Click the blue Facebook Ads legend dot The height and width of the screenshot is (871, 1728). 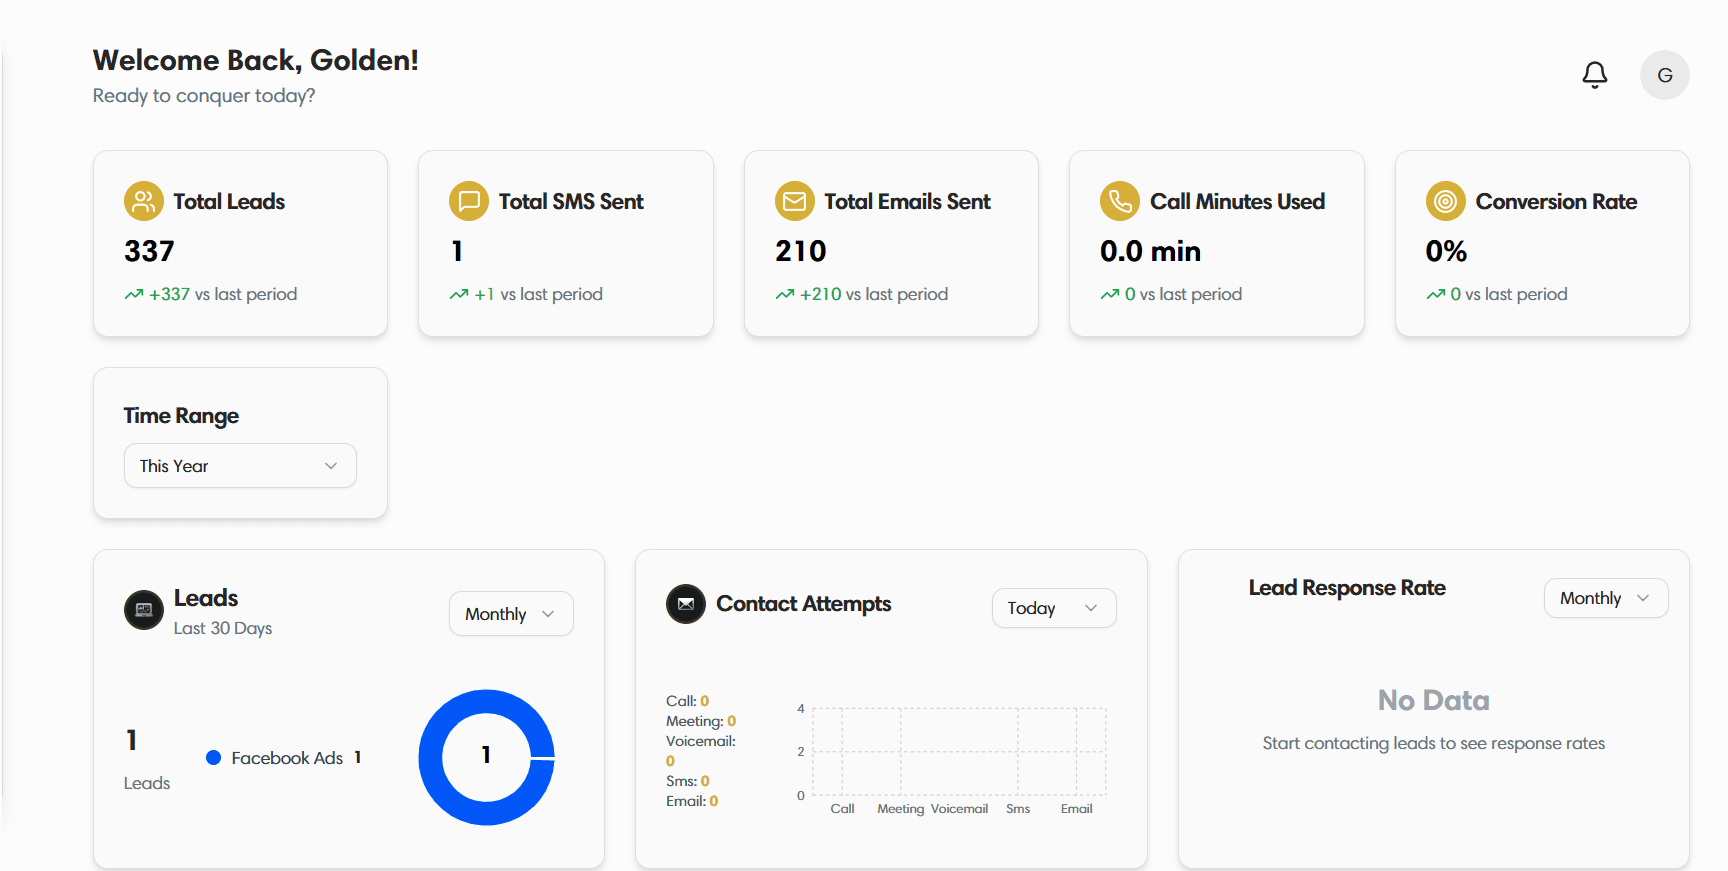pyautogui.click(x=213, y=758)
